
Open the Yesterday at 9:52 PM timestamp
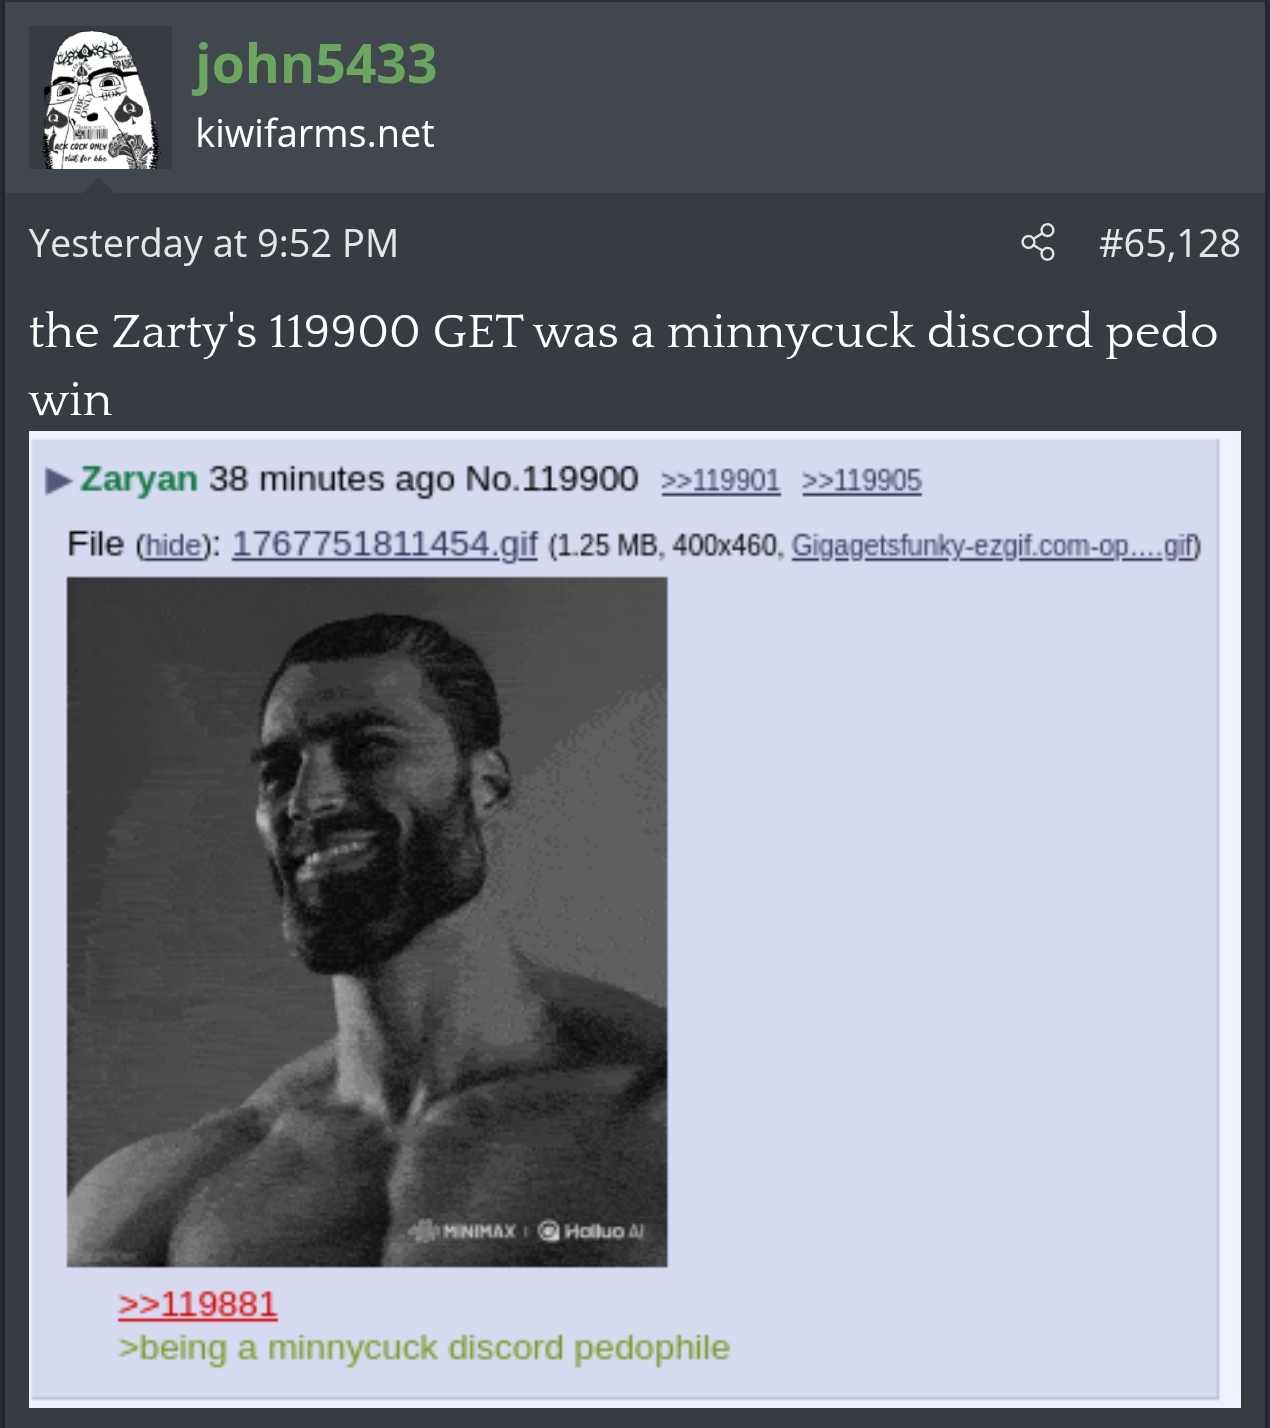[213, 243]
